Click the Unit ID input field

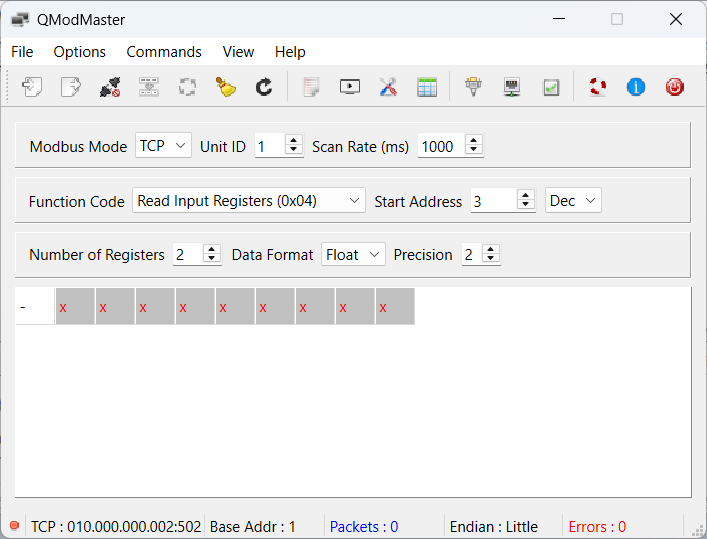pyautogui.click(x=270, y=146)
